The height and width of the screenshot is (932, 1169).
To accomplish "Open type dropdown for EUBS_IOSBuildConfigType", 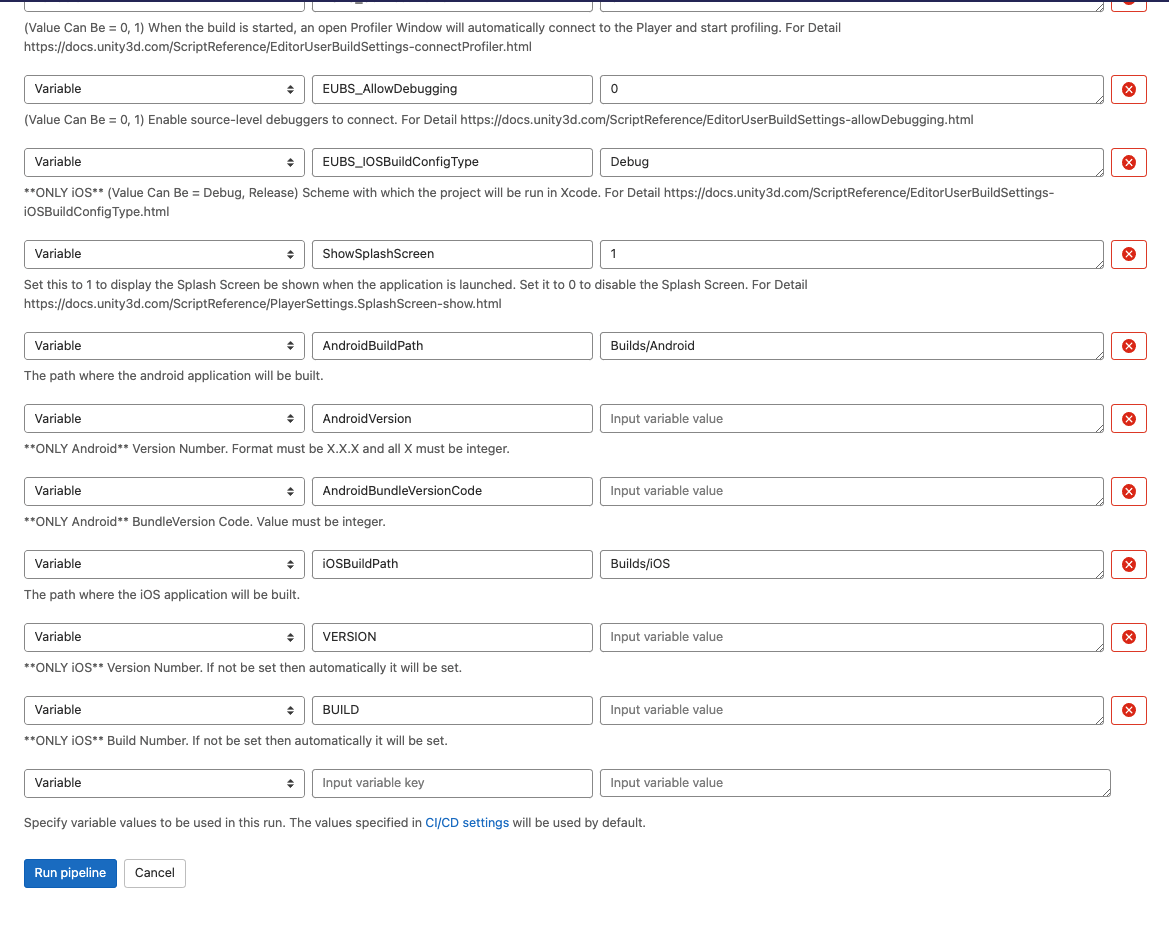I will (164, 163).
